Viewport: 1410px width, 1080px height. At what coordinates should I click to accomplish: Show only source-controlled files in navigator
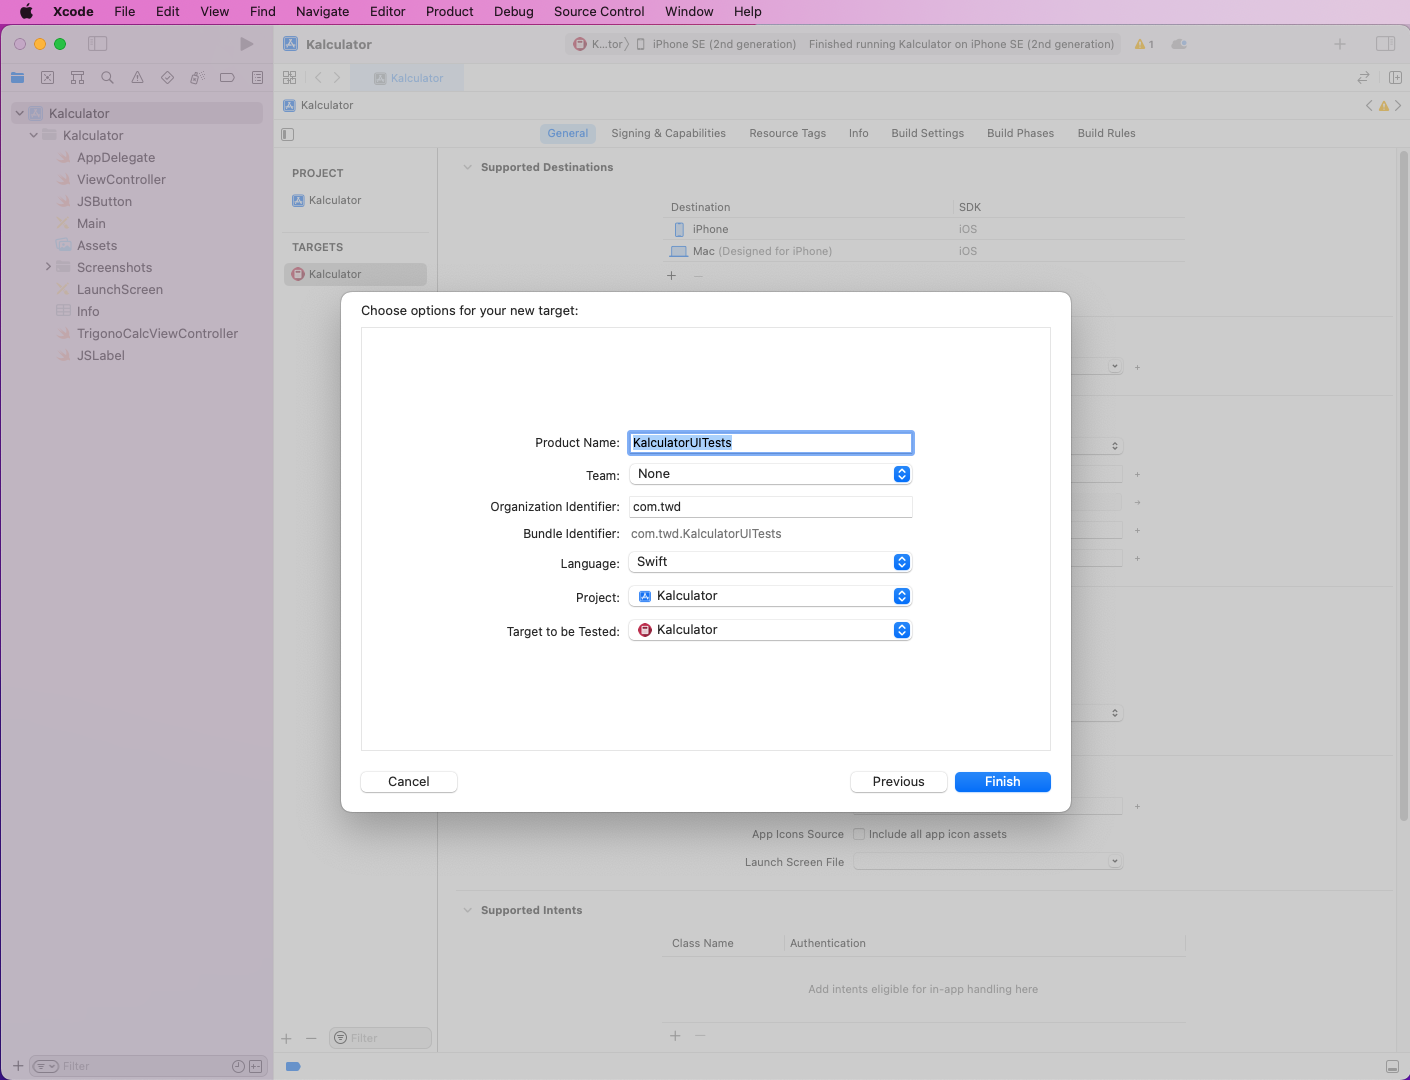pyautogui.click(x=255, y=1066)
